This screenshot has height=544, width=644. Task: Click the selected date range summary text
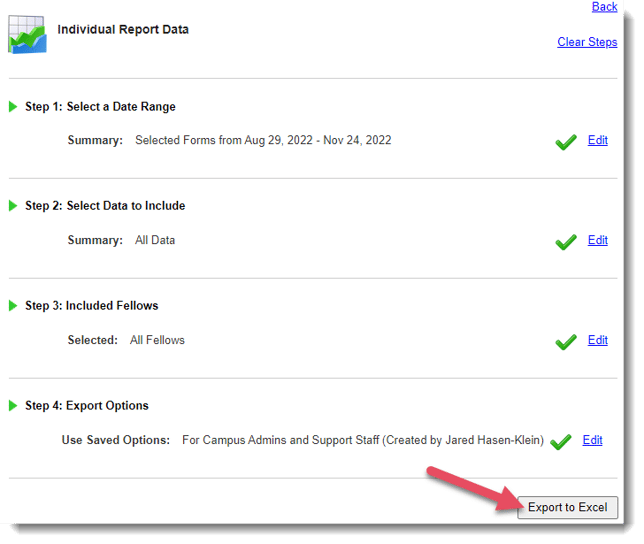[263, 140]
